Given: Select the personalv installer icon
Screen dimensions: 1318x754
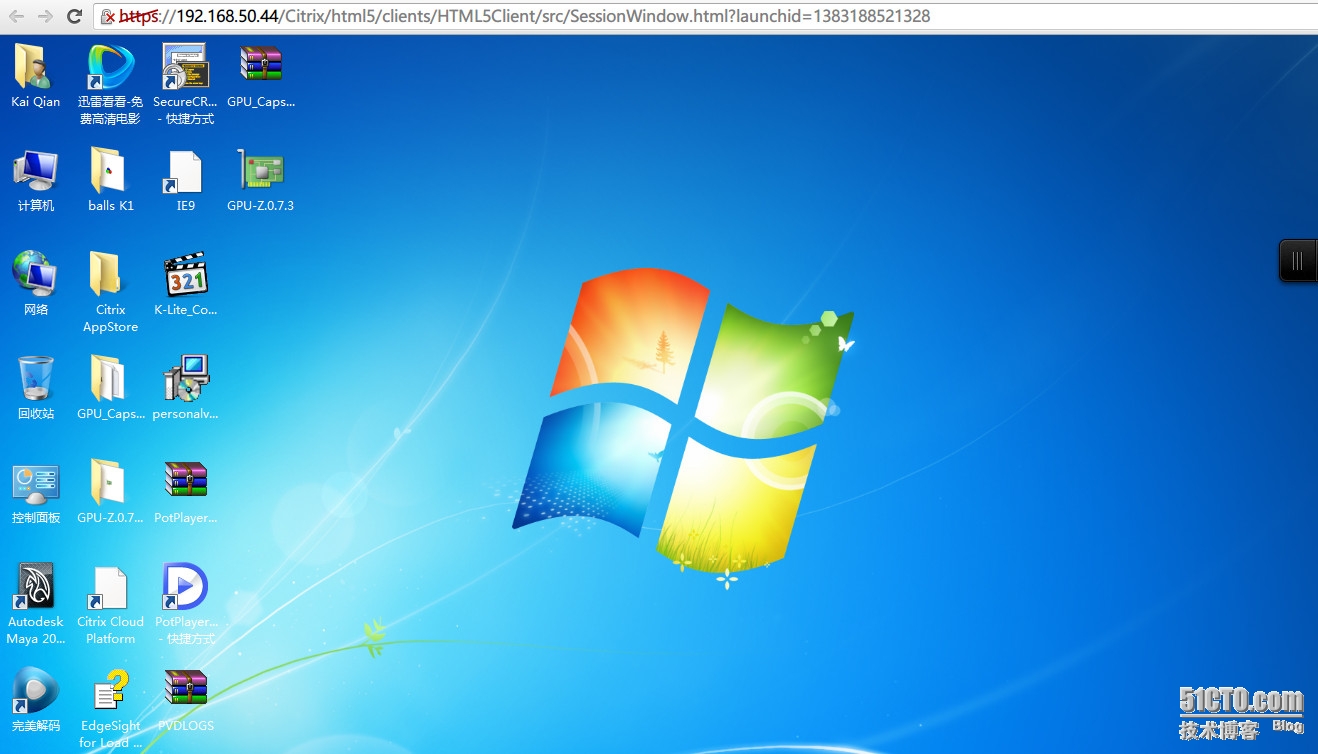Looking at the screenshot, I should pyautogui.click(x=185, y=379).
